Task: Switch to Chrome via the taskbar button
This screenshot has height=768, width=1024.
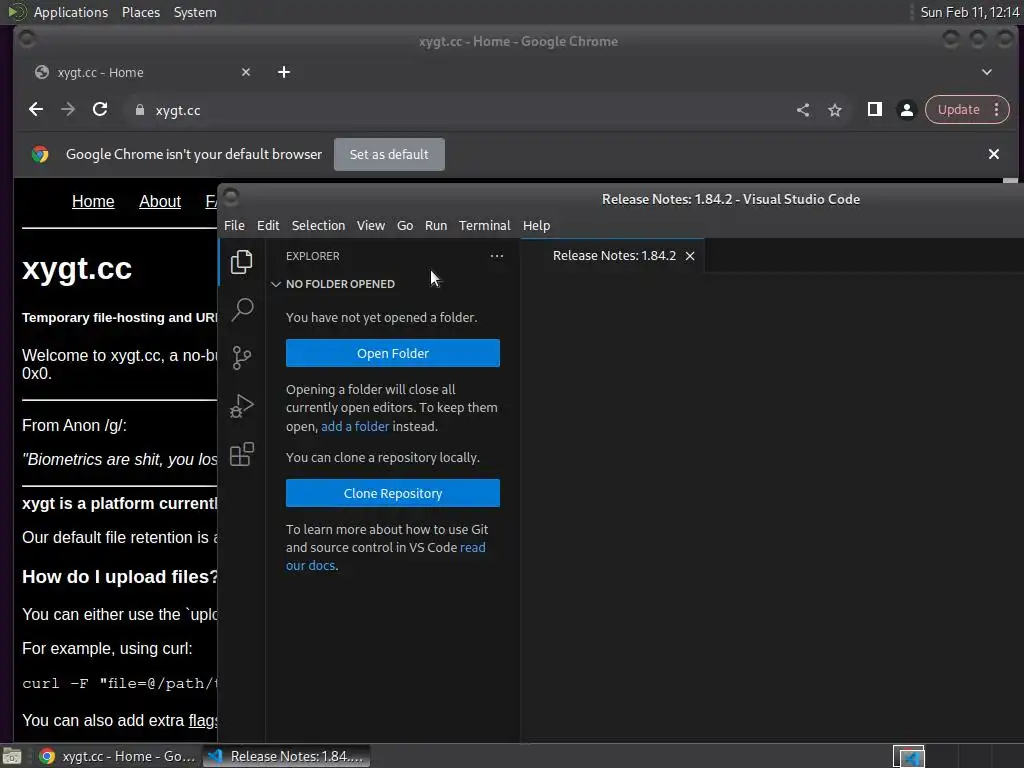Action: point(118,756)
